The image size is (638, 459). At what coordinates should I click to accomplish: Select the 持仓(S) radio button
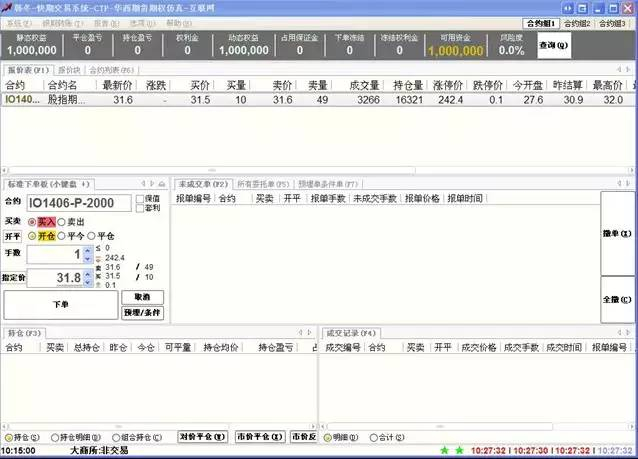pos(9,437)
